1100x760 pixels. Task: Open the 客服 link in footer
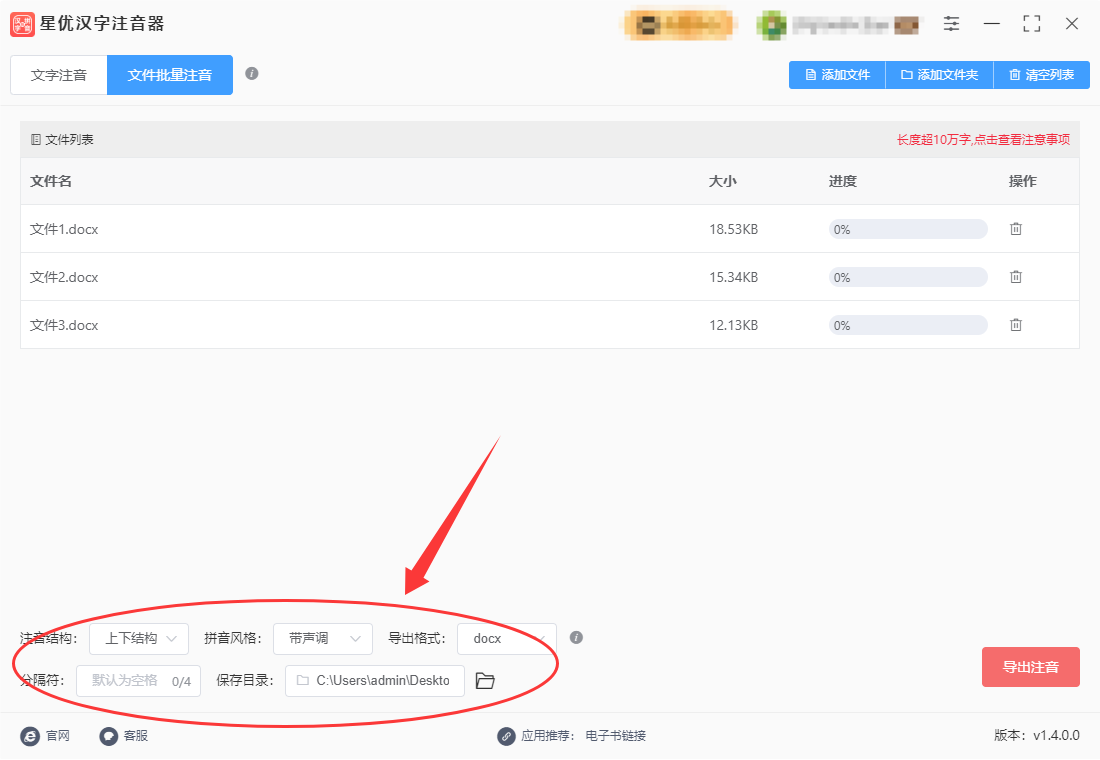pos(135,735)
